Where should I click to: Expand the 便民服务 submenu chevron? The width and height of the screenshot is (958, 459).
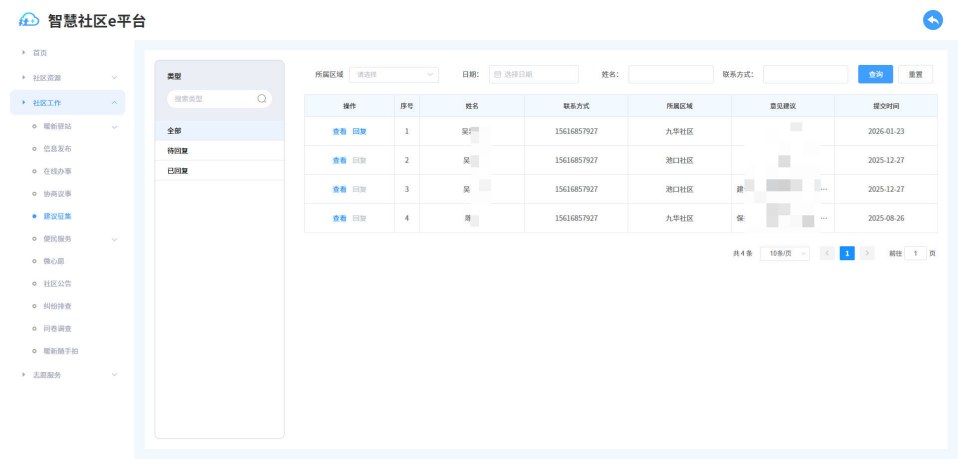(x=114, y=239)
